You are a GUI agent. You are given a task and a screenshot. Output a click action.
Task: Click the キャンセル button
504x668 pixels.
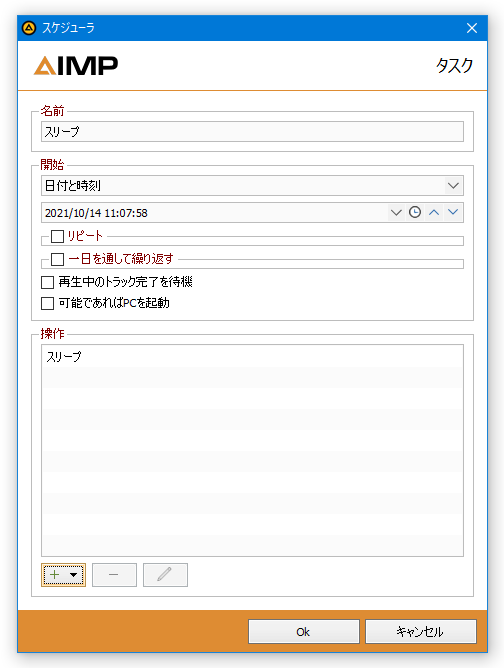click(420, 631)
